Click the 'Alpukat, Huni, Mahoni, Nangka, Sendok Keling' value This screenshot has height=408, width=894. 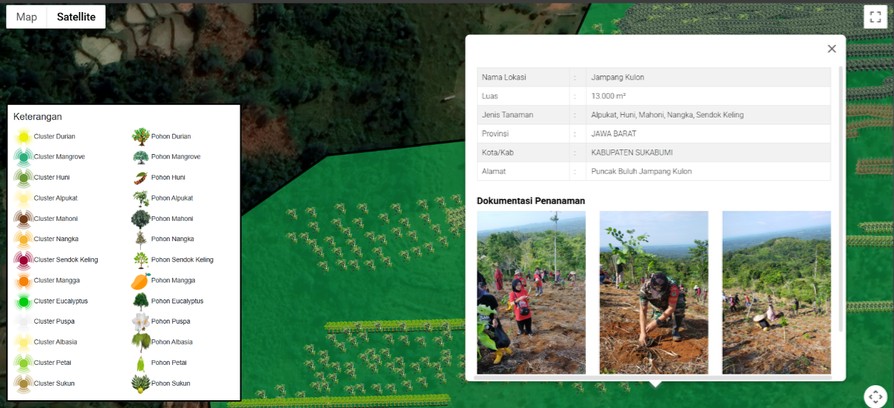click(x=667, y=115)
